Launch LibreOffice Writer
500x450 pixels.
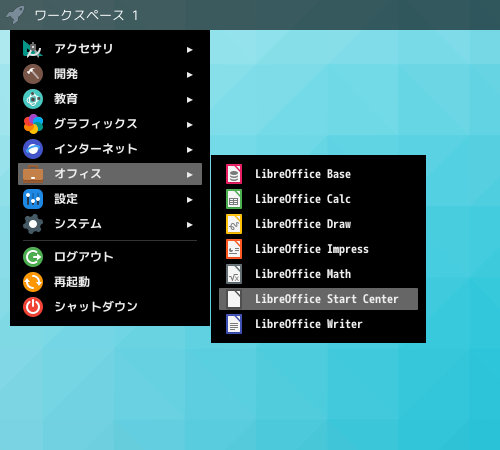tap(318, 324)
